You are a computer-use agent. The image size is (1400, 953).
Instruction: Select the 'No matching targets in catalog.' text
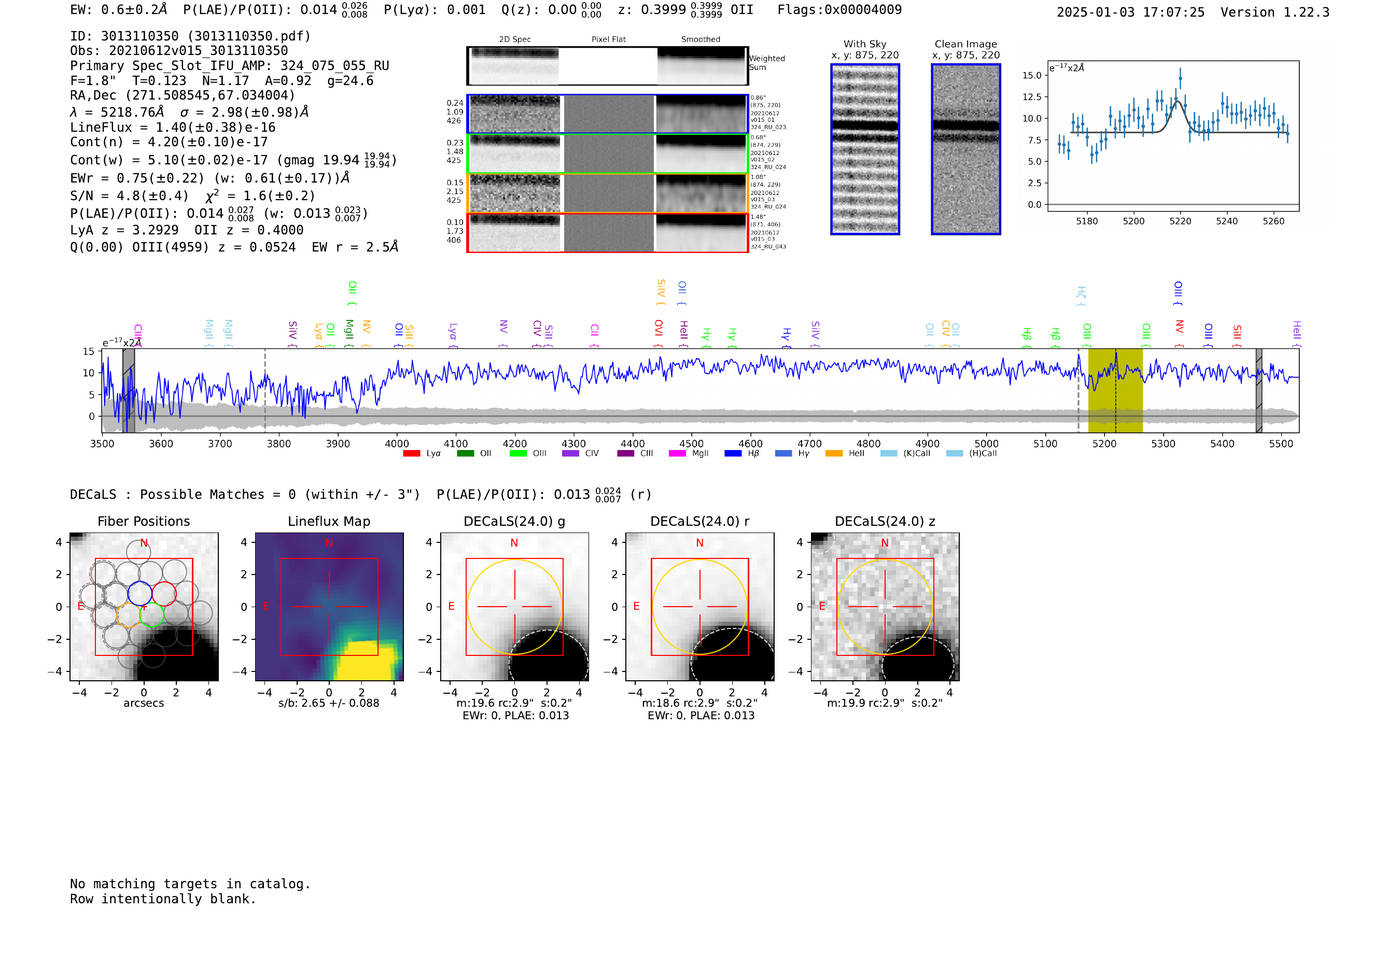coord(190,884)
